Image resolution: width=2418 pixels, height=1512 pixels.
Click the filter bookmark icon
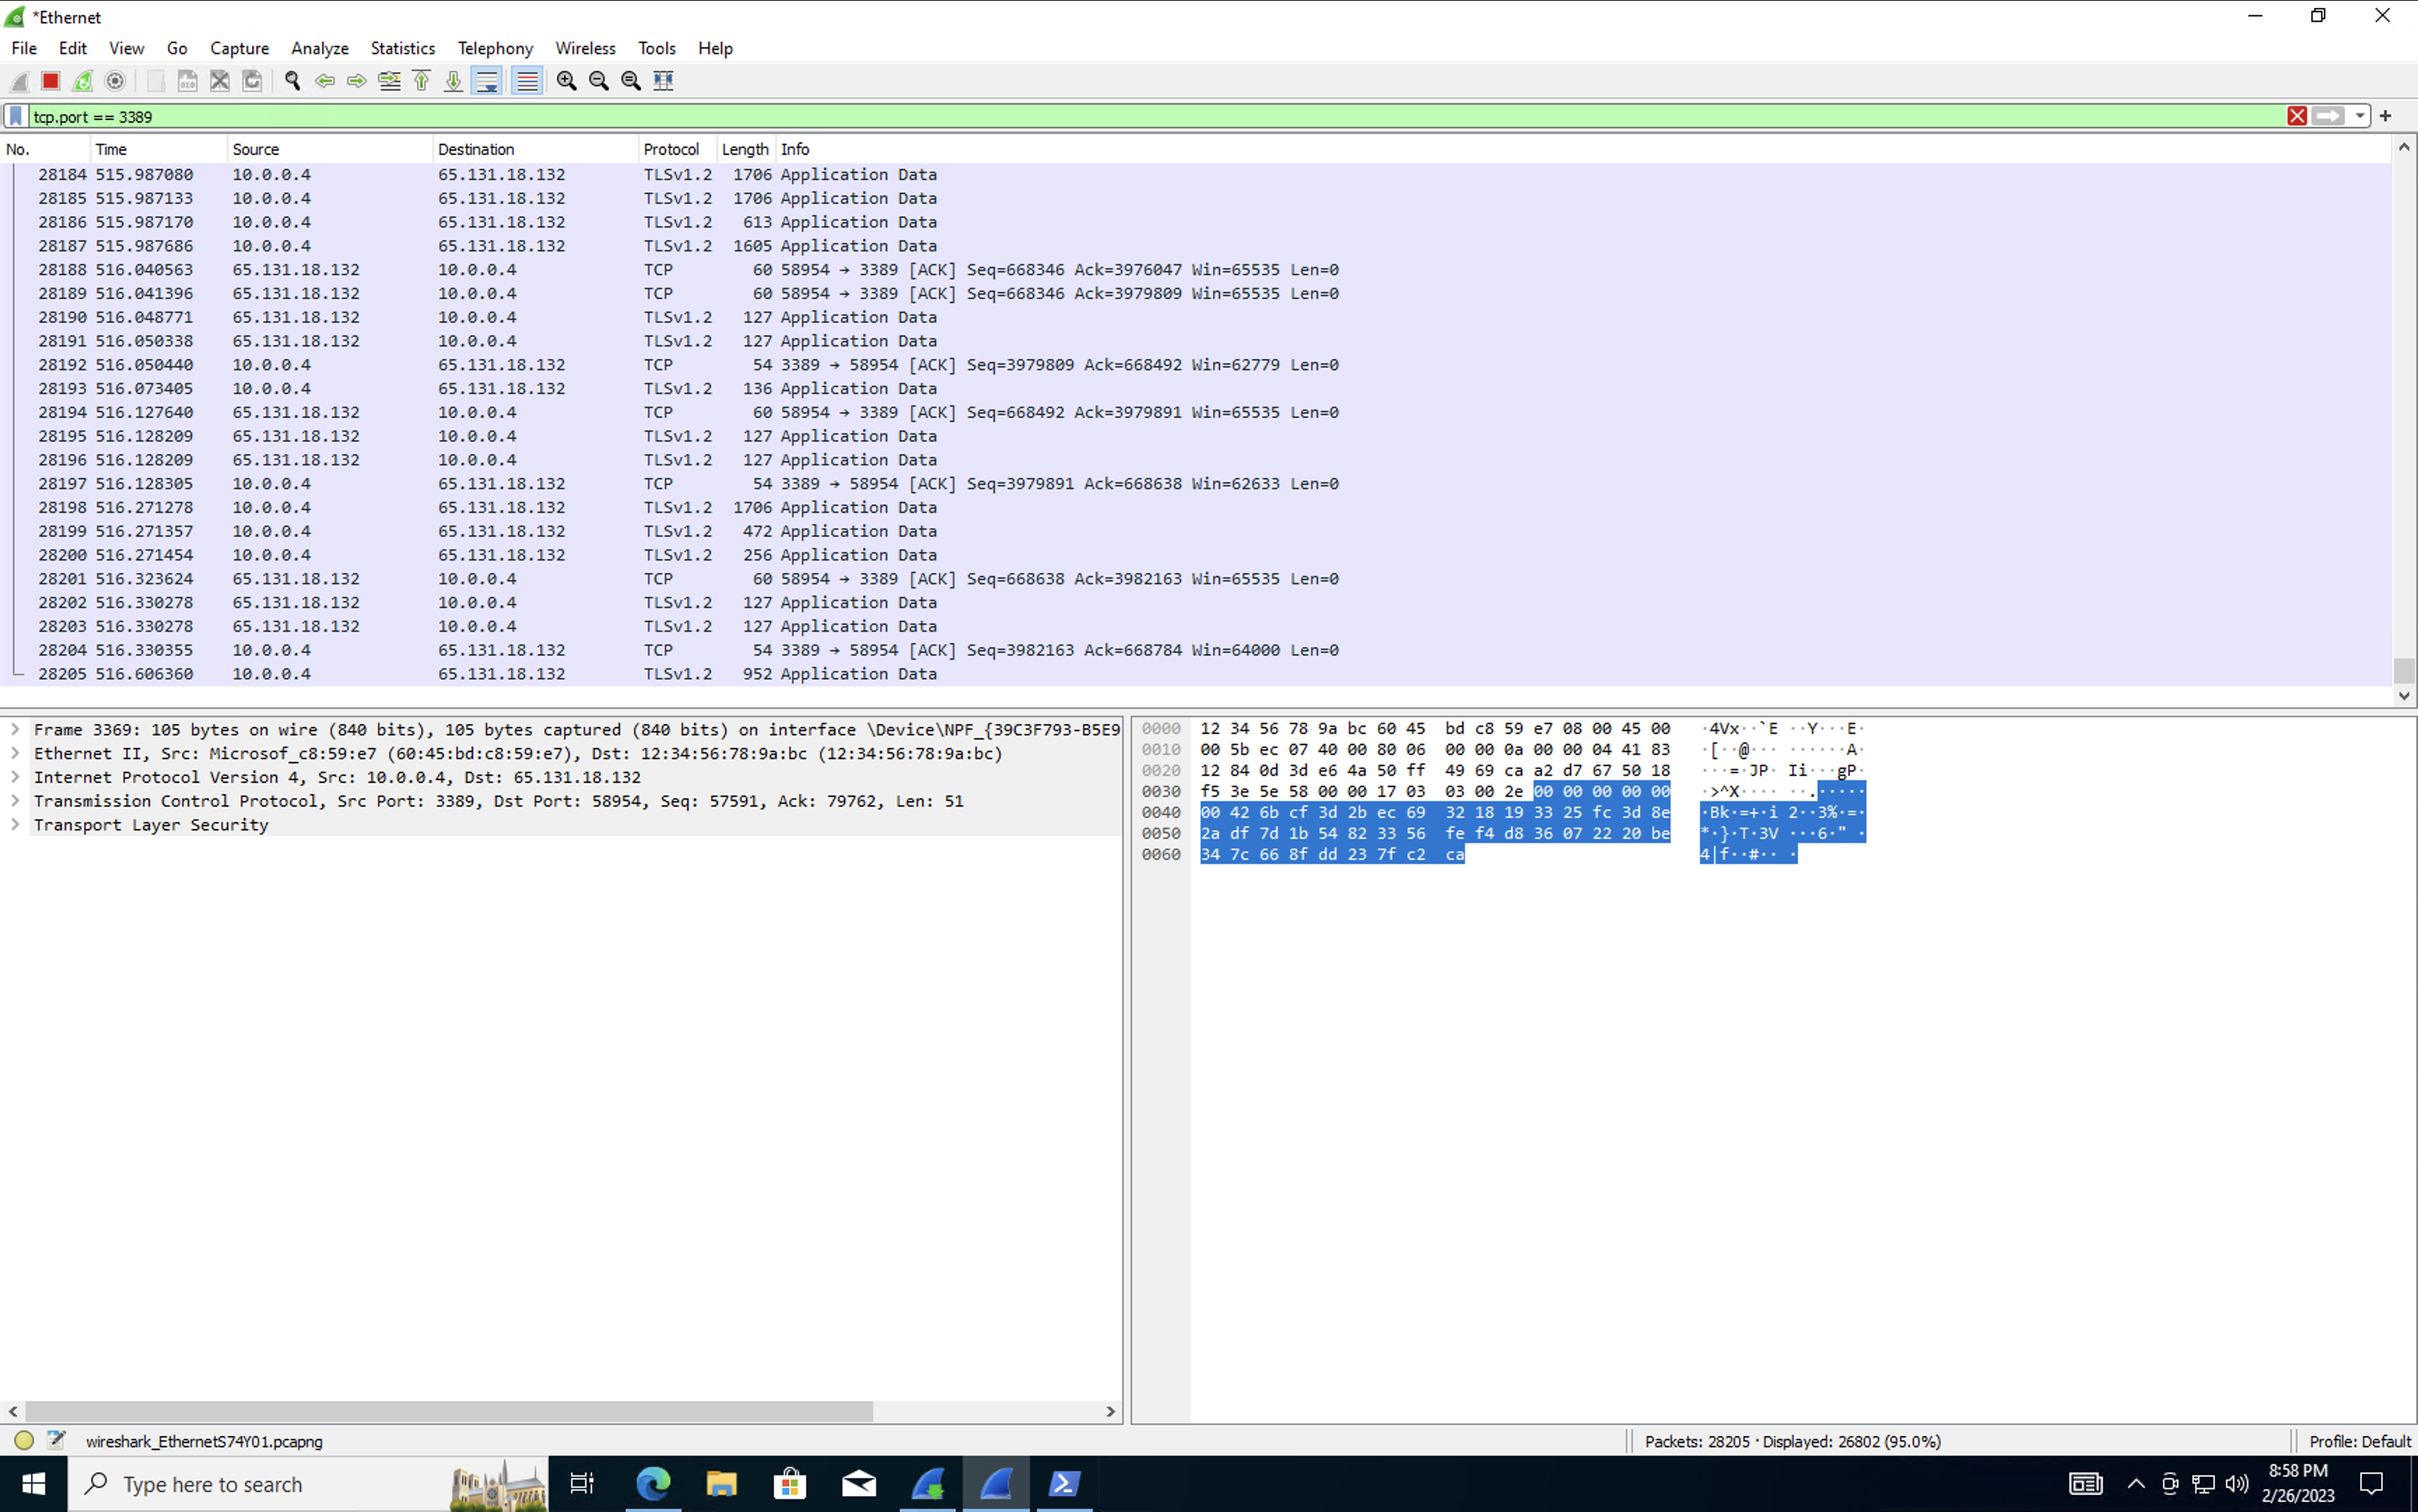[15, 116]
